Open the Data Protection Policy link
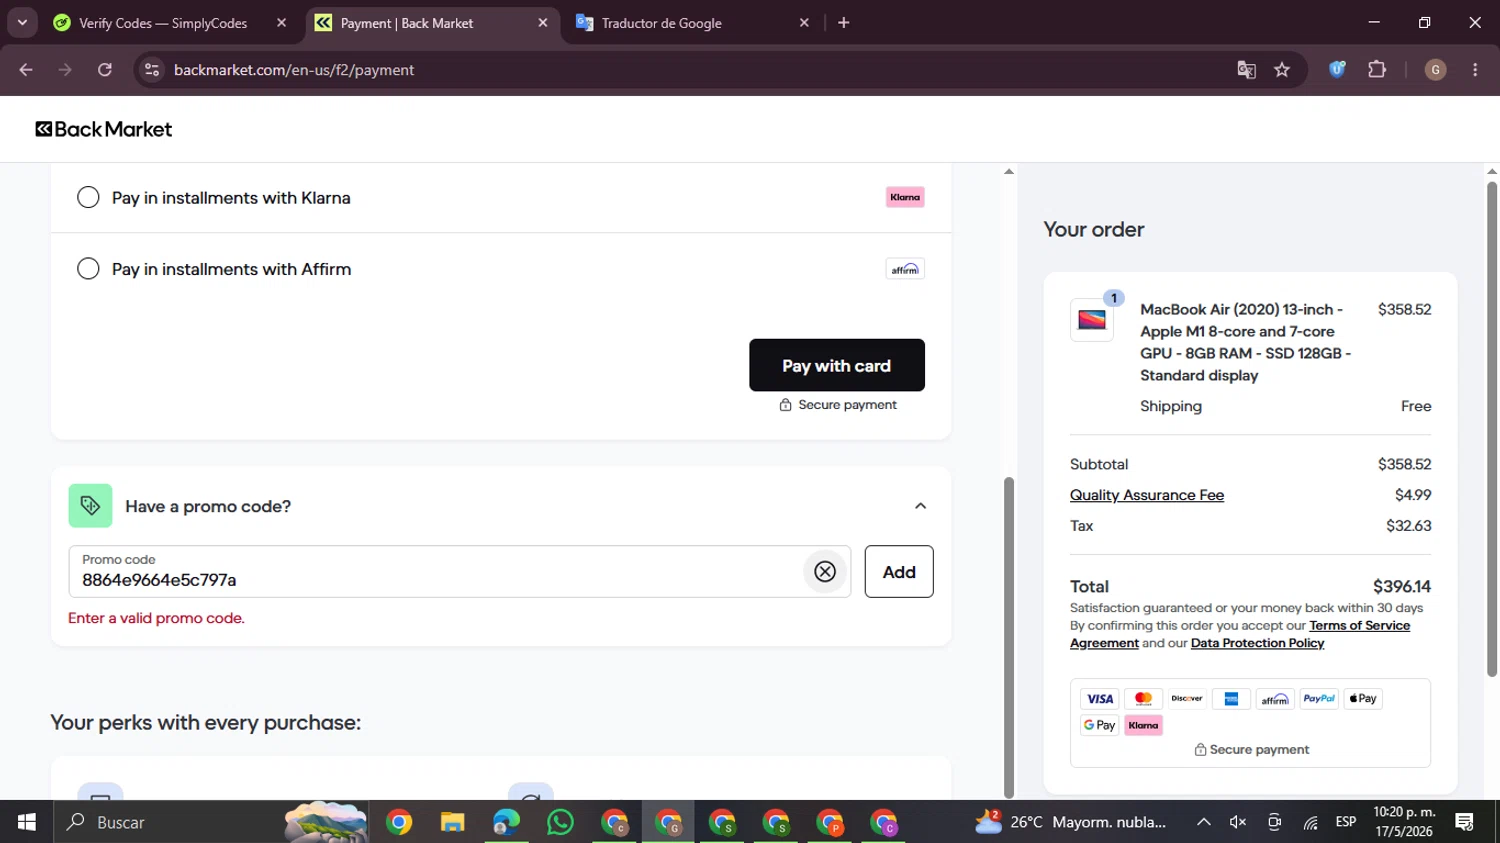The image size is (1500, 843). [1257, 643]
